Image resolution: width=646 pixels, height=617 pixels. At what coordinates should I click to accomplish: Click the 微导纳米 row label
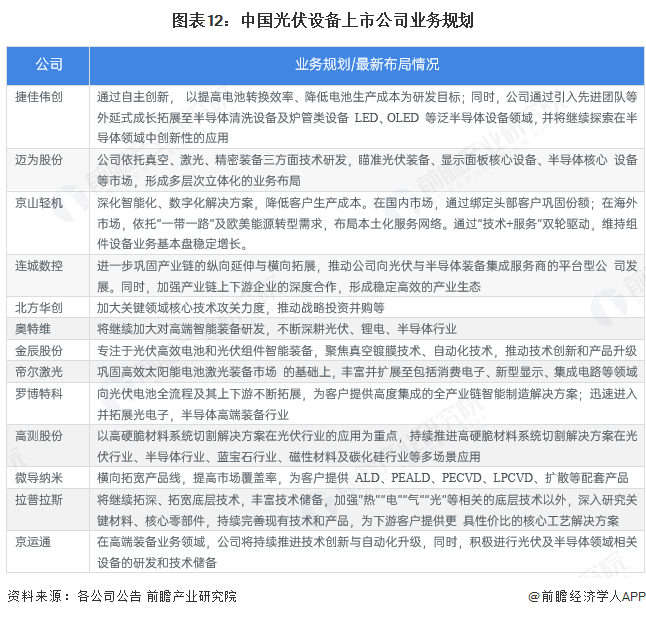point(39,477)
